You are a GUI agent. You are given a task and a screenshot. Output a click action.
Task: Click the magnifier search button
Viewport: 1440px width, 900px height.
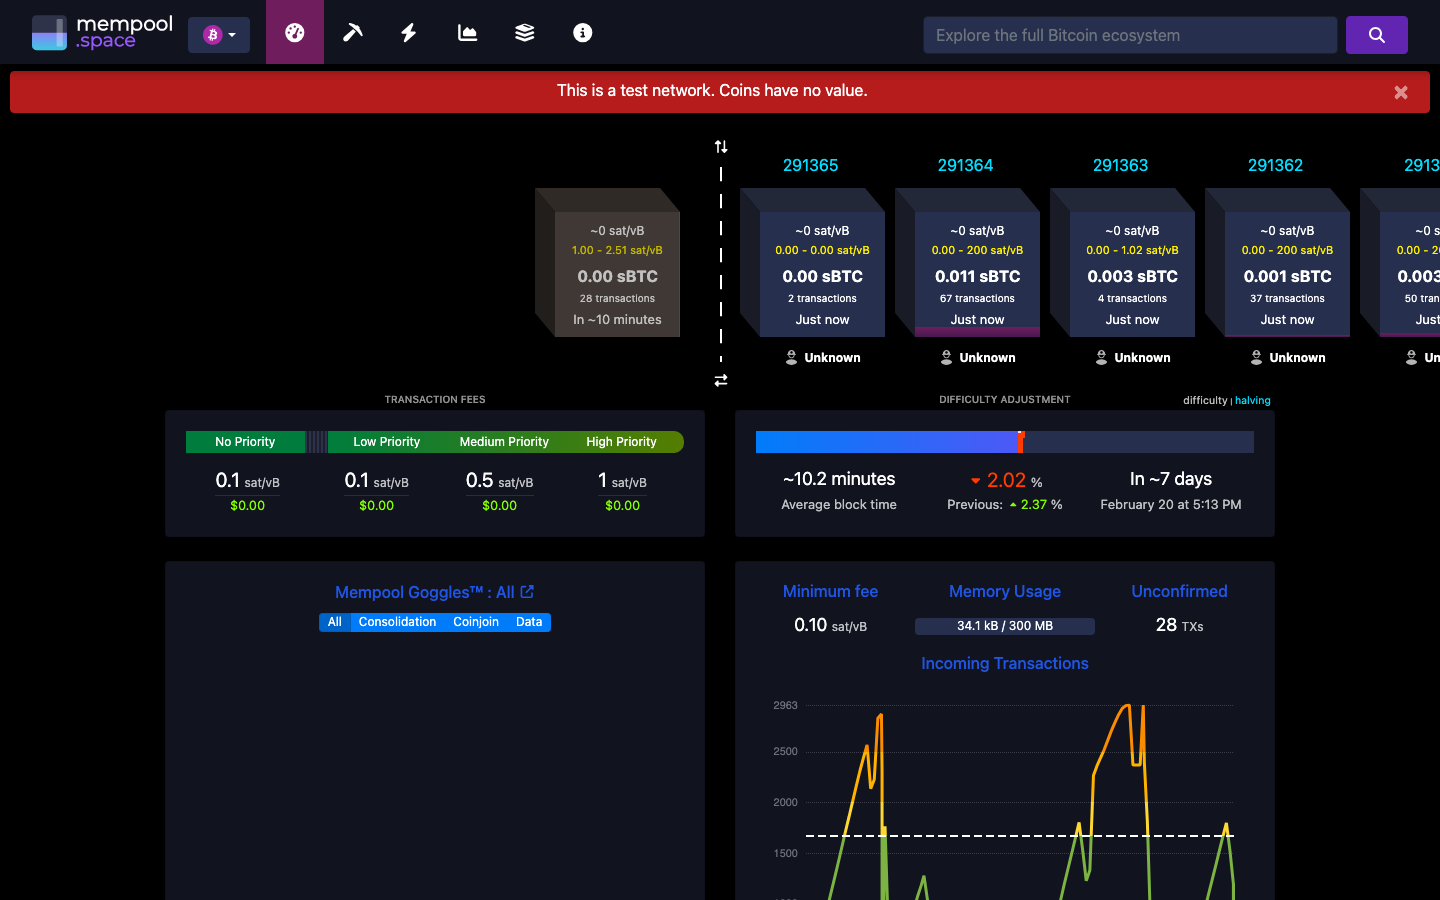coord(1376,34)
